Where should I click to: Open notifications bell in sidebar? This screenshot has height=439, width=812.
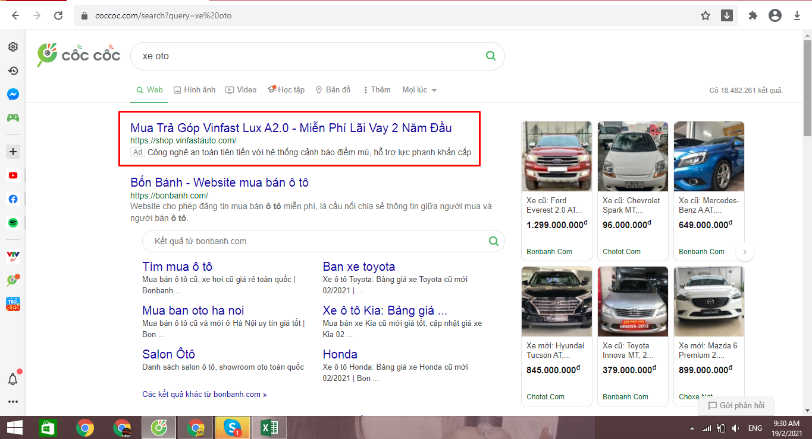tap(13, 379)
